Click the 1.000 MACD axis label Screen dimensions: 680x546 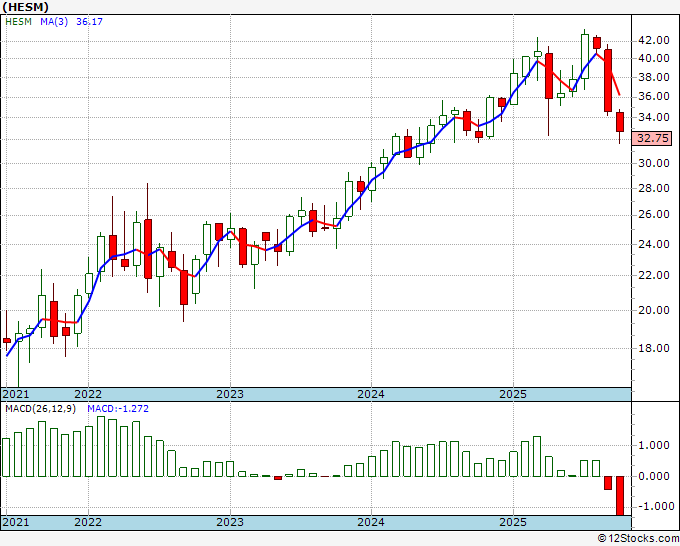tap(656, 445)
